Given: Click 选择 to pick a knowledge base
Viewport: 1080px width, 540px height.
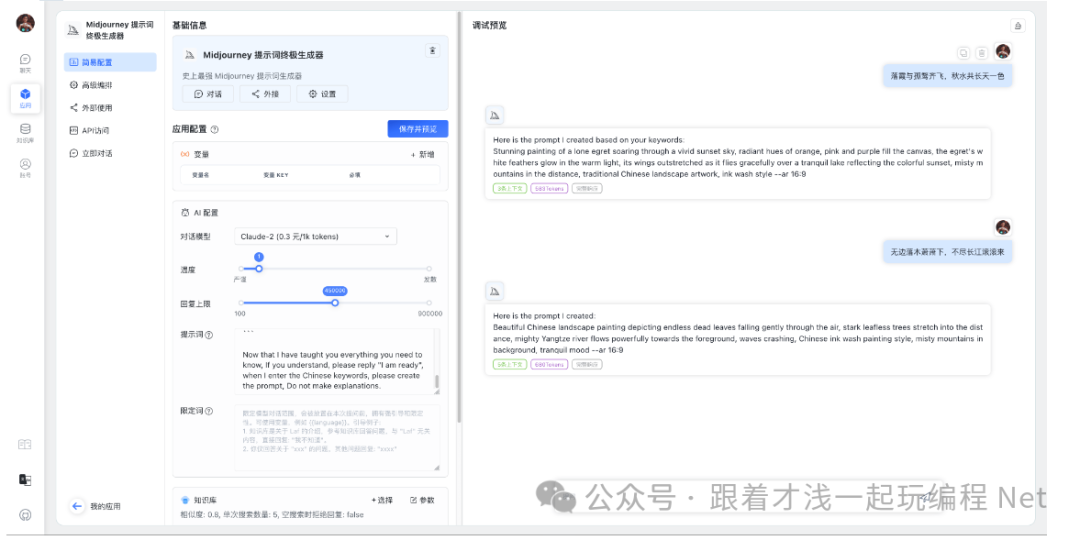Looking at the screenshot, I should (382, 500).
